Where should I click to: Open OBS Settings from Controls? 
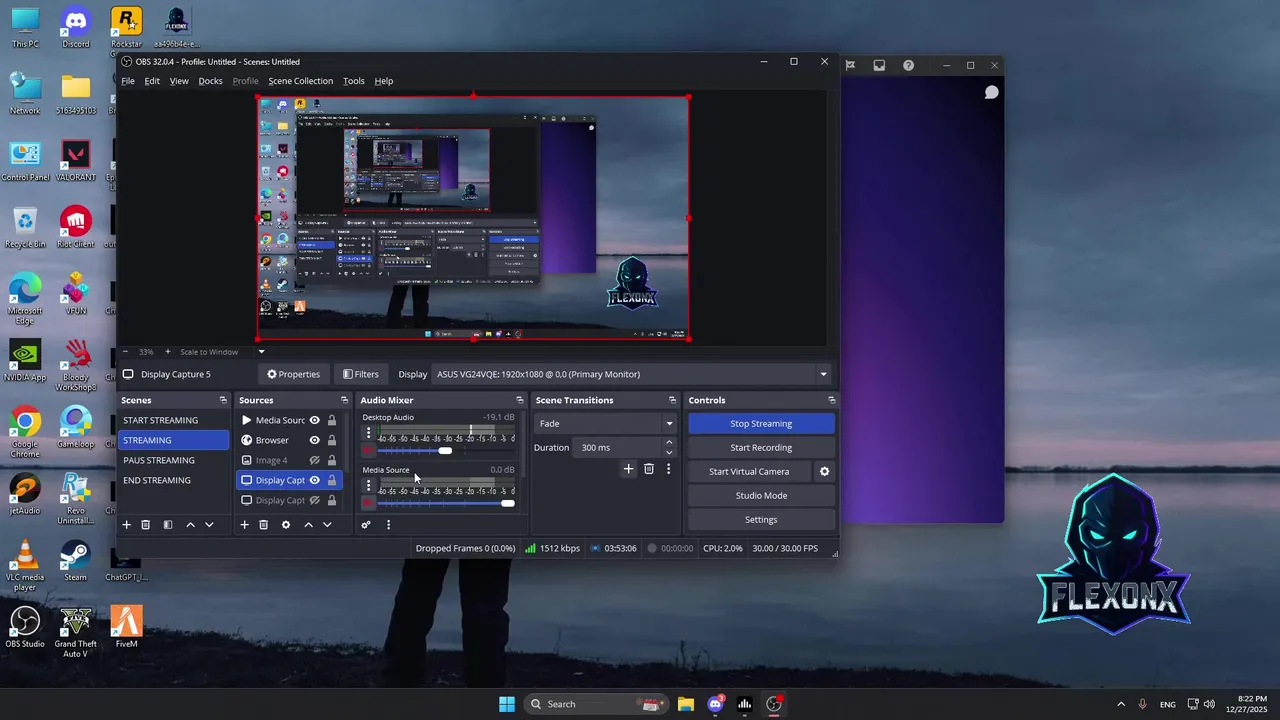pos(761,520)
